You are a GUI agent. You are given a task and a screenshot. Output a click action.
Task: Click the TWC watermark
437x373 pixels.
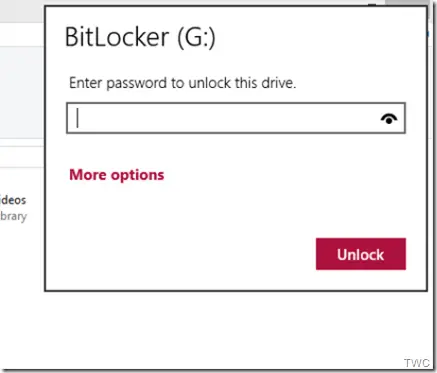417,363
